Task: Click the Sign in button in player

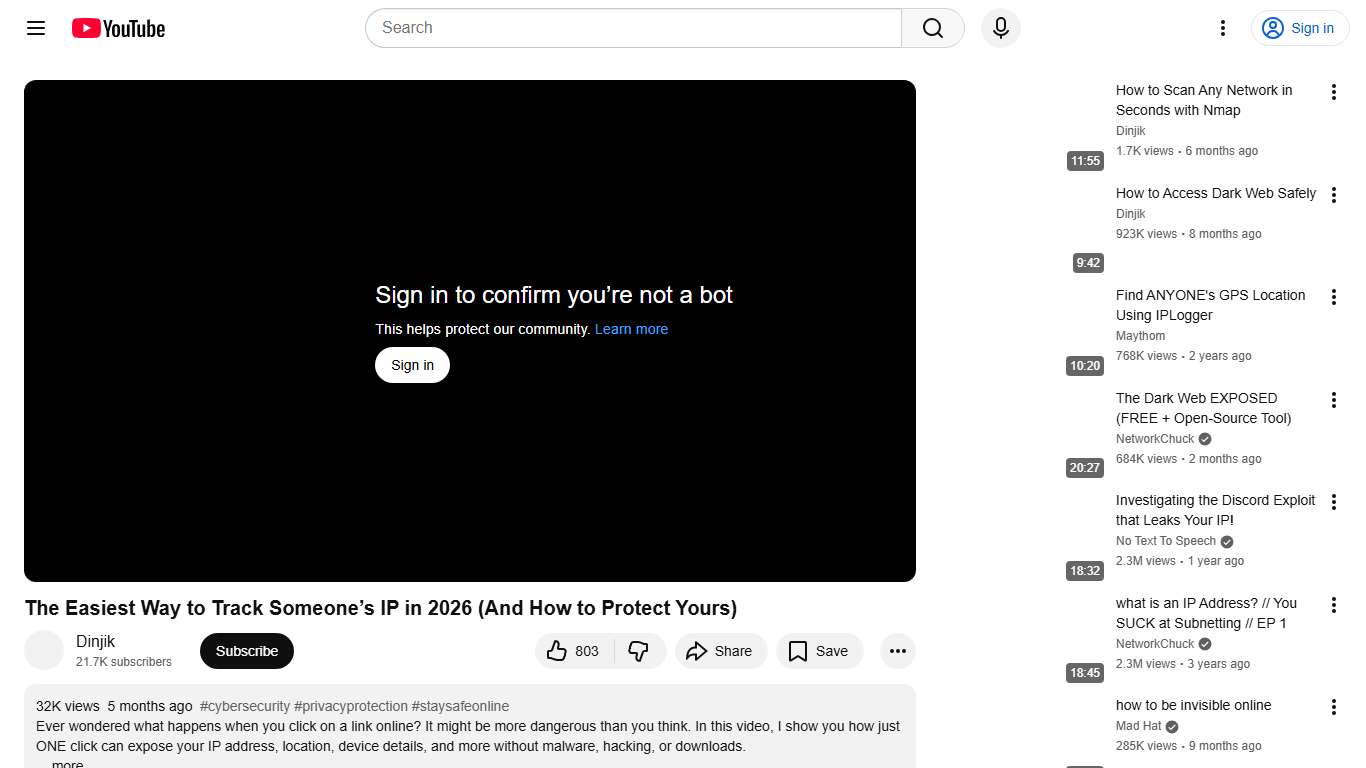Action: click(x=411, y=365)
